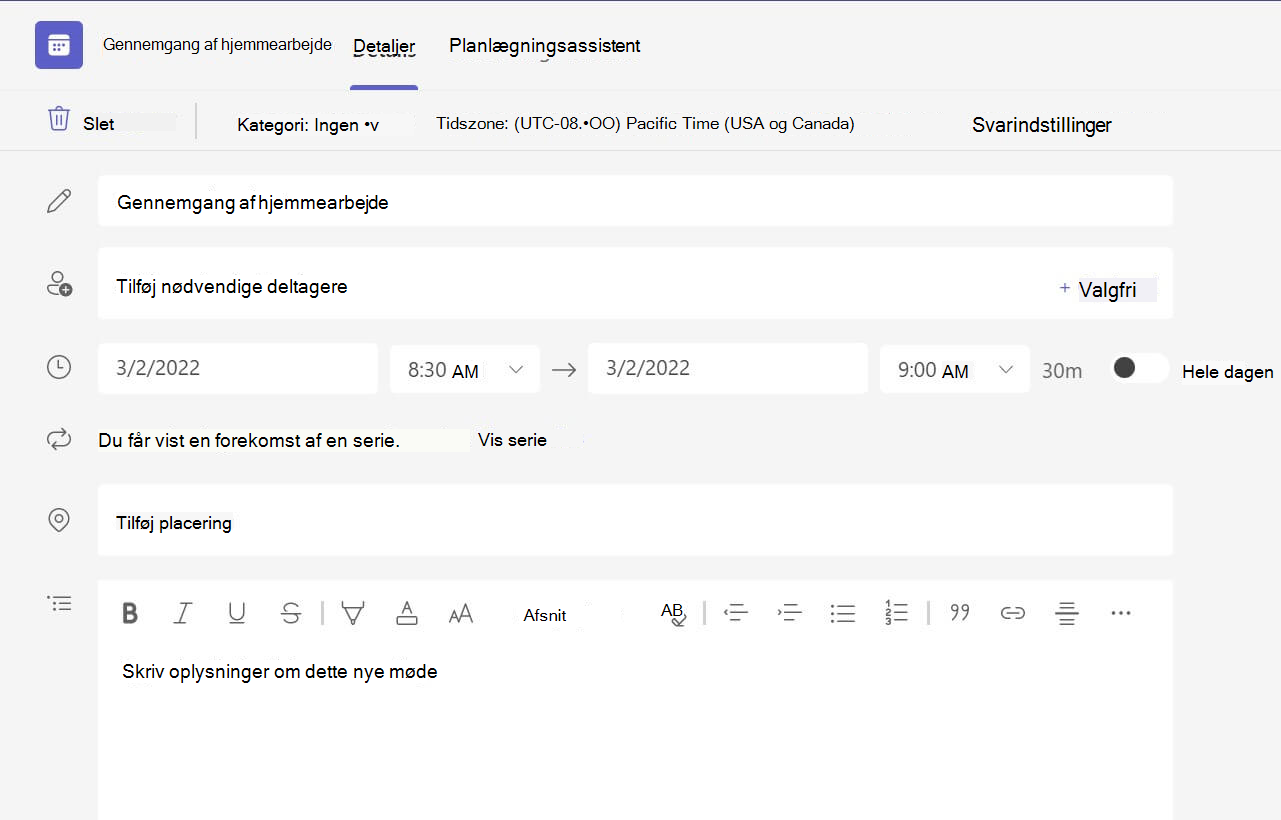Image resolution: width=1281 pixels, height=820 pixels.
Task: Click the start date field 3/2/2022
Action: [238, 368]
